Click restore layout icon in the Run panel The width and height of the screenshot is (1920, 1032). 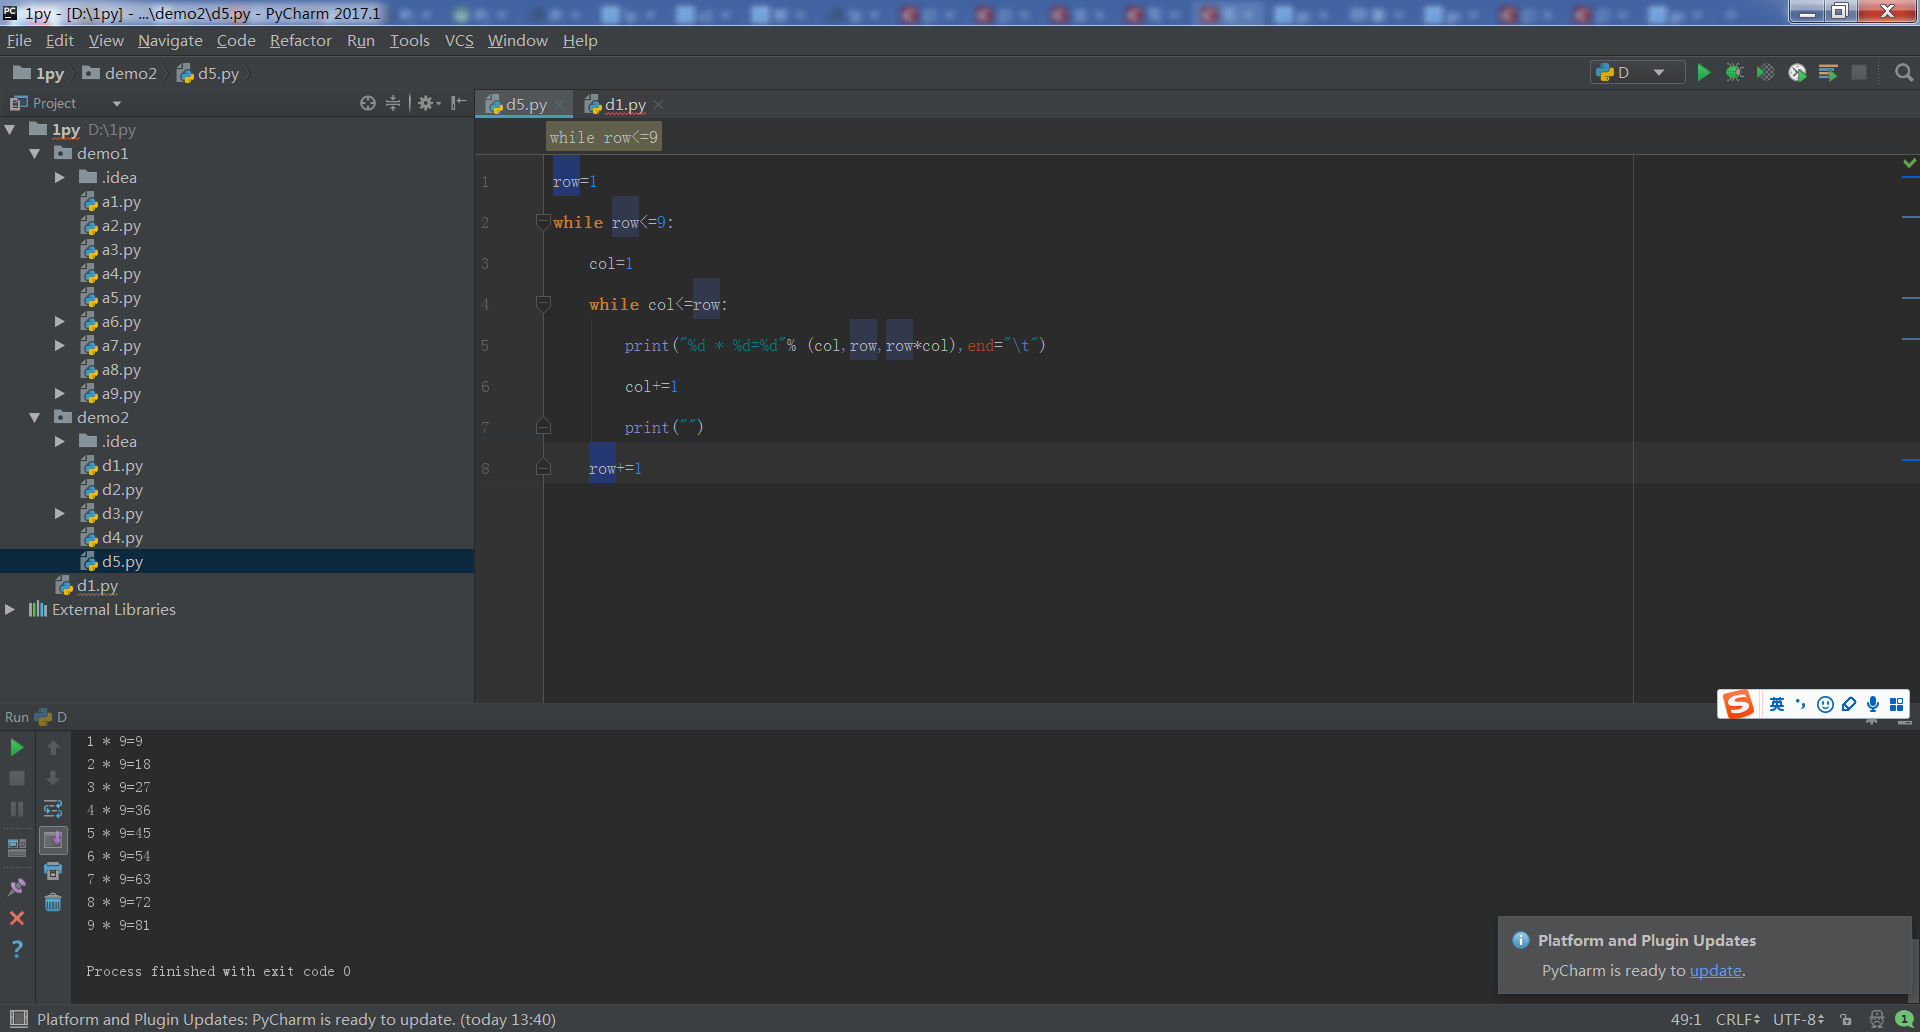[17, 848]
